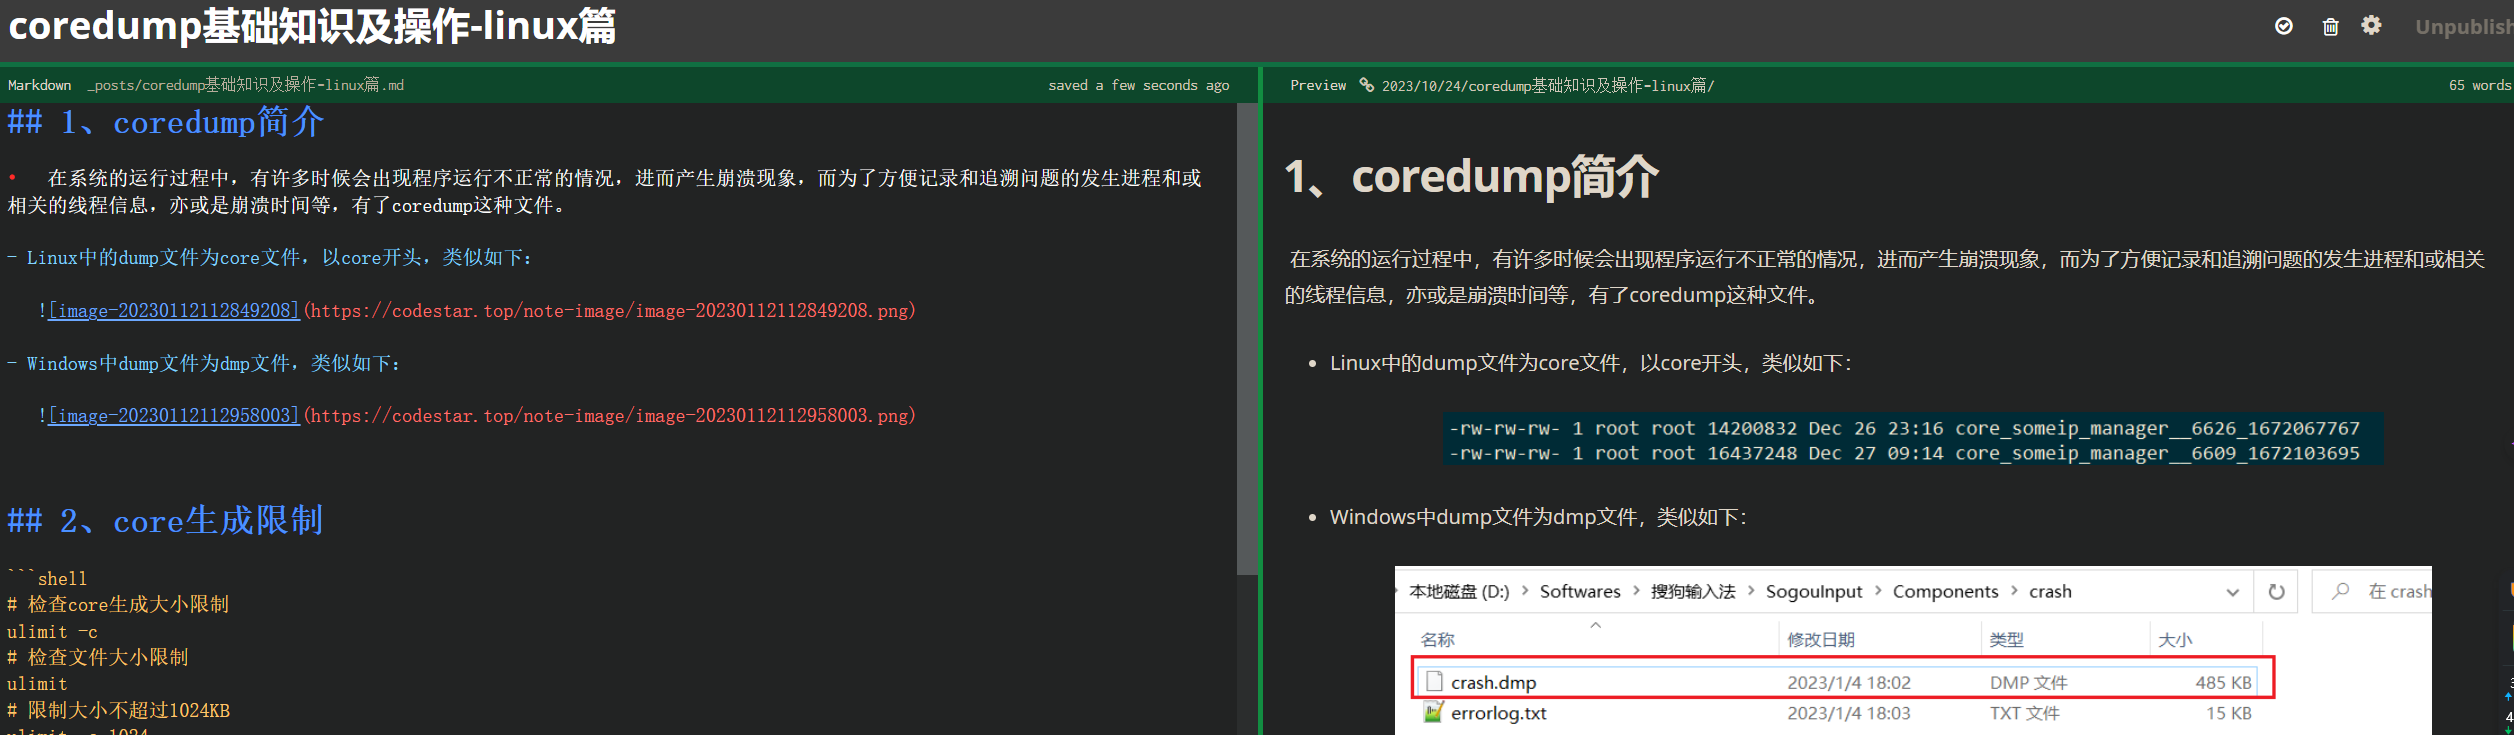Click the Preview label in the preview header
This screenshot has height=735, width=2514.
click(x=1318, y=86)
